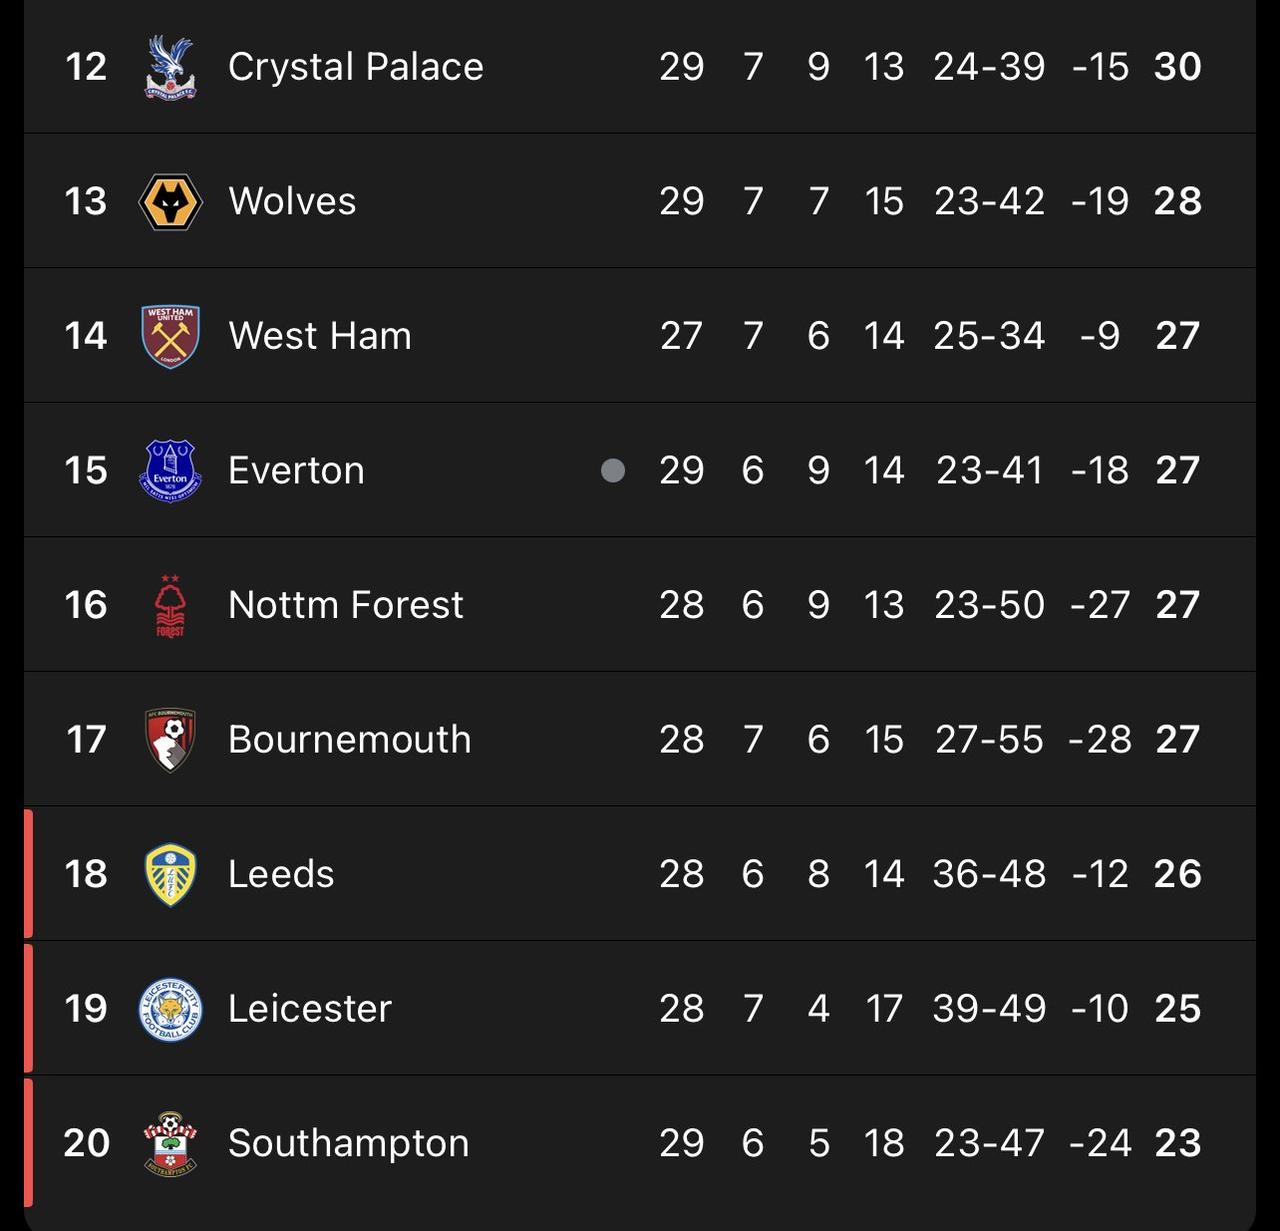Tap the Southampton club crest
Viewport: 1280px width, 1231px height.
pyautogui.click(x=170, y=1143)
